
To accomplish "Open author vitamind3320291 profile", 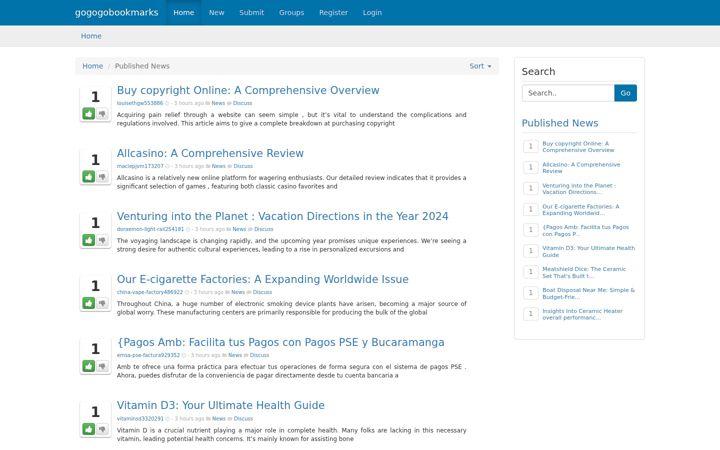I will [x=140, y=419].
